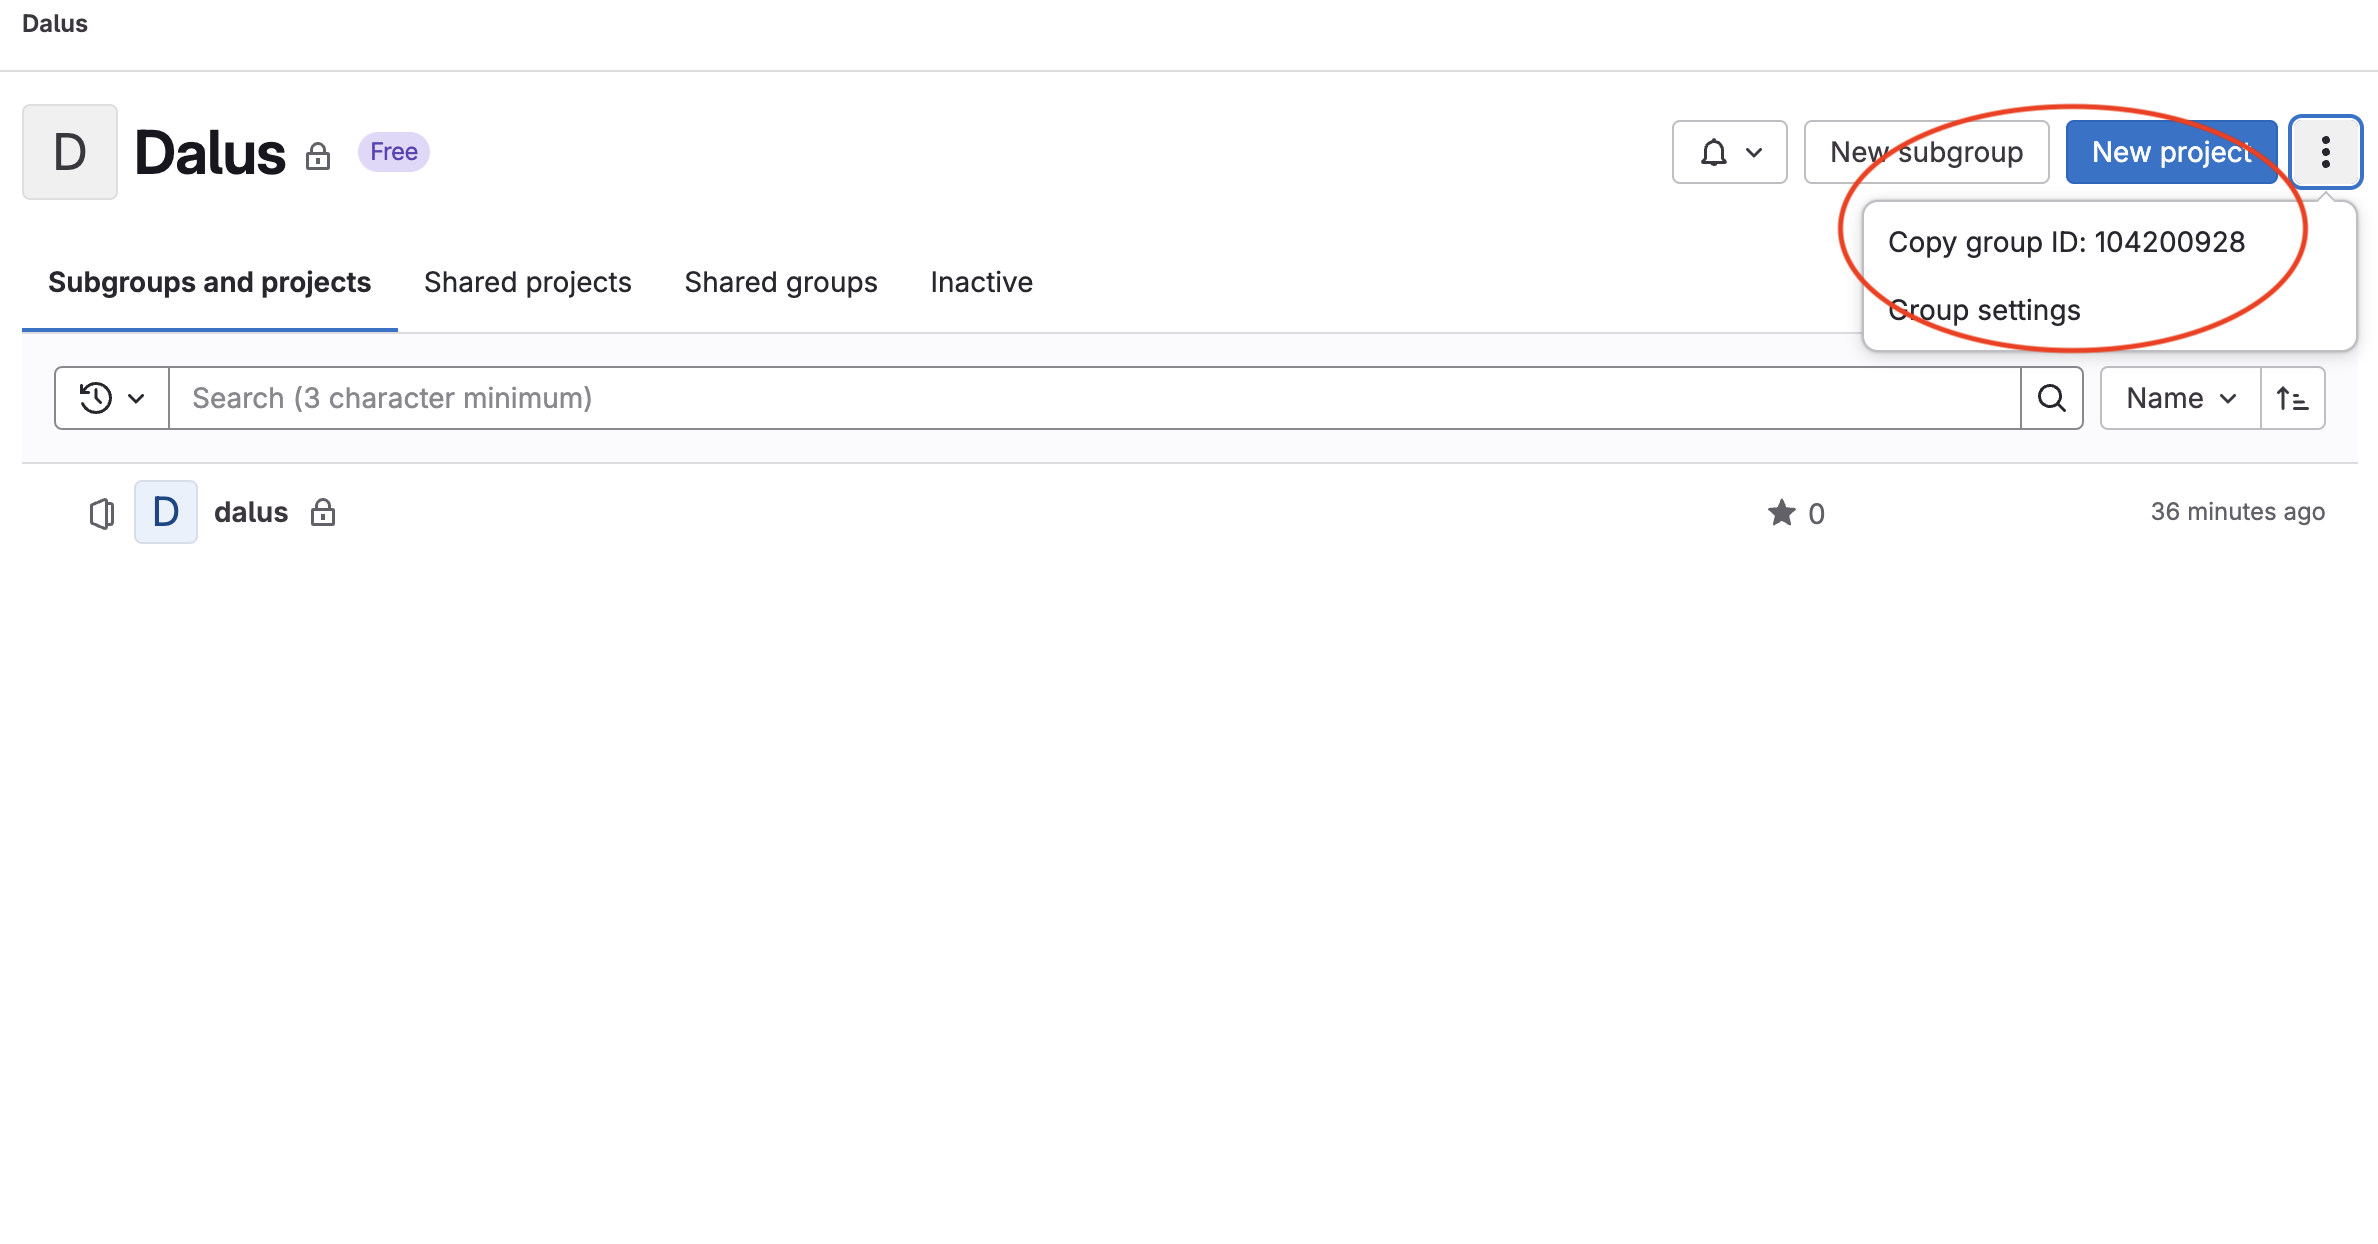
Task: Open recent searches history clock icon
Action: (94, 397)
